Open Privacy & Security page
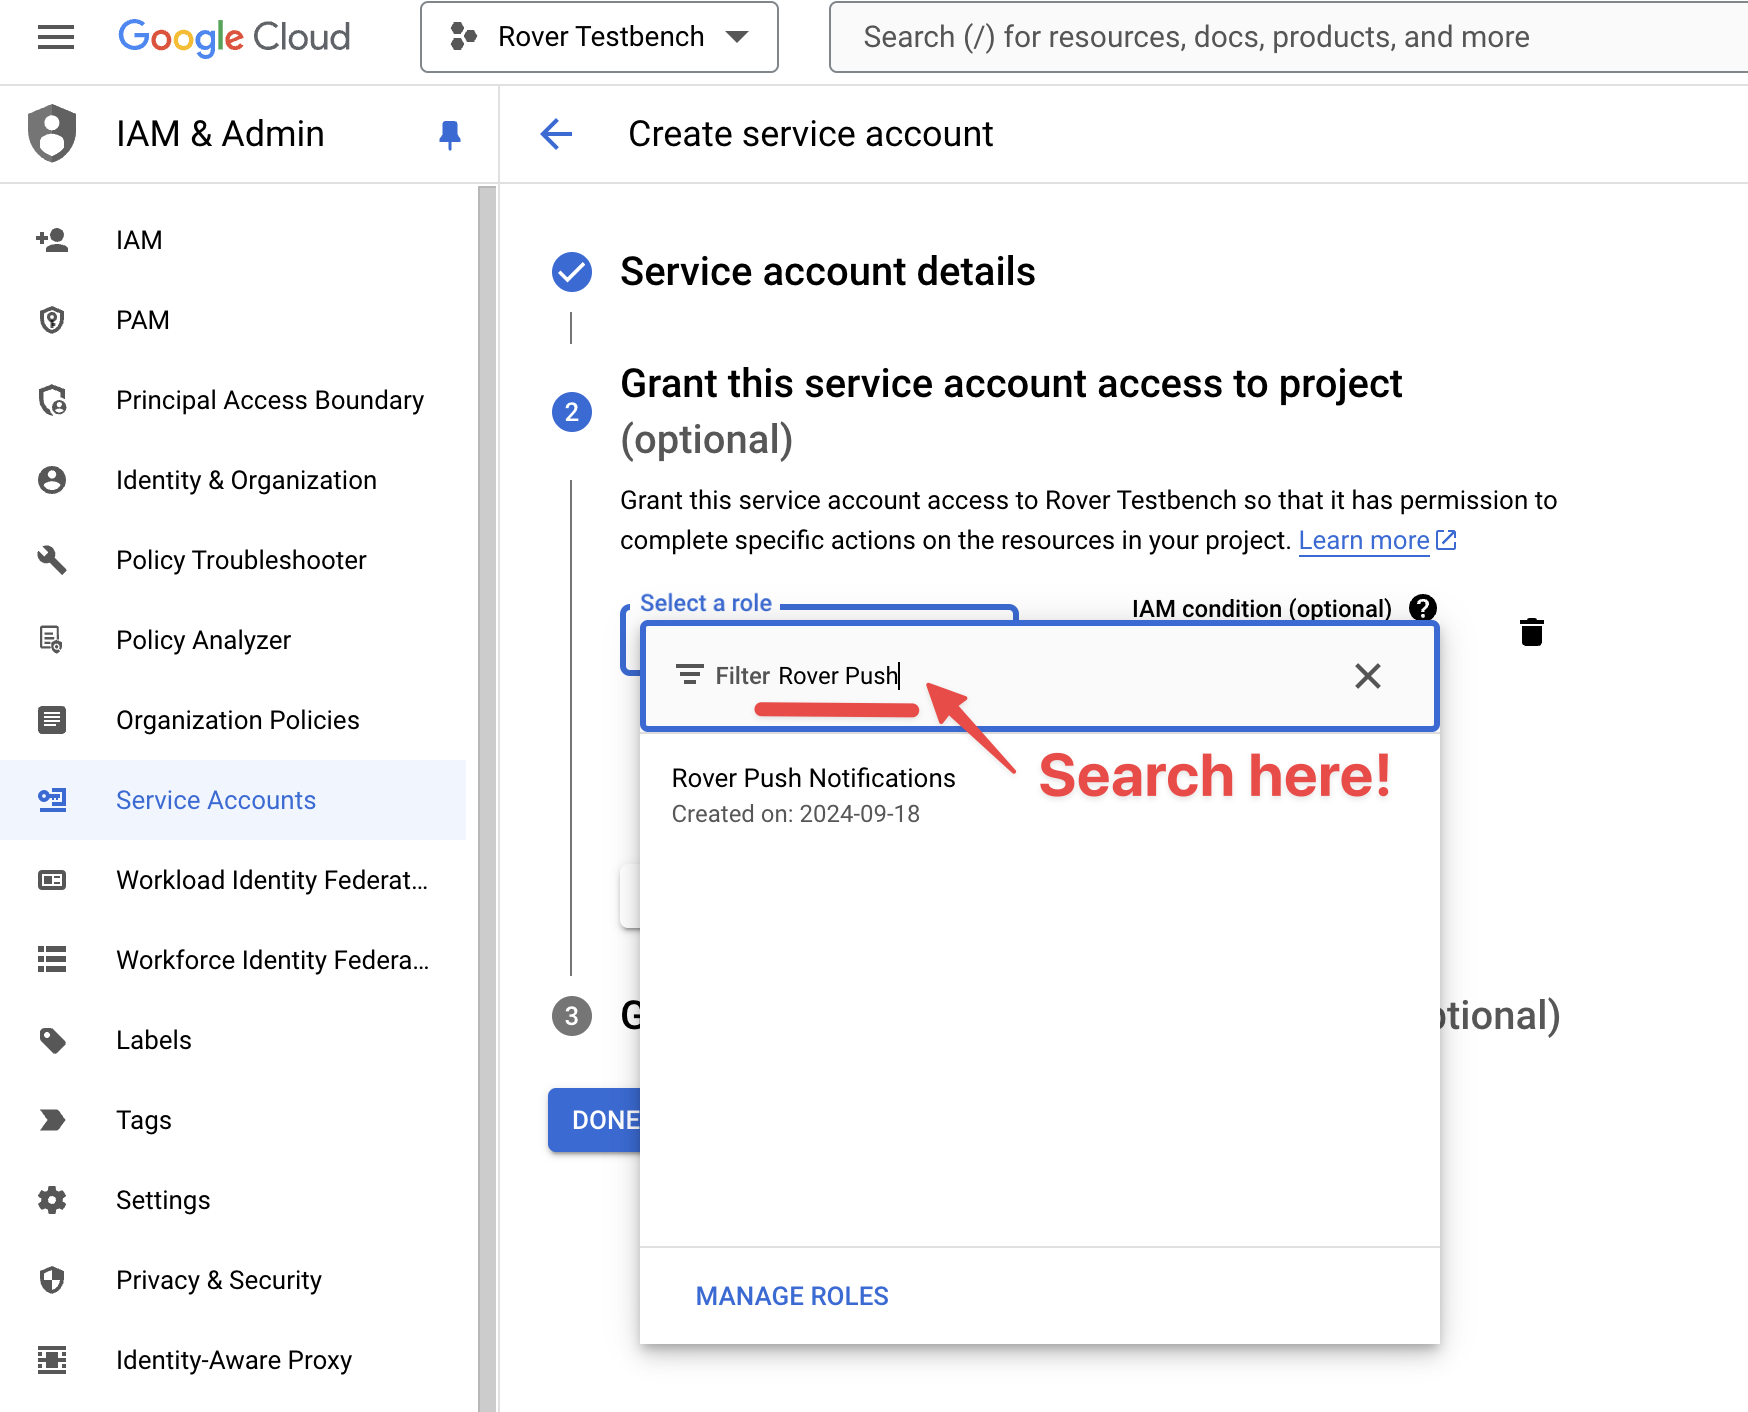Image resolution: width=1748 pixels, height=1412 pixels. pos(233,1280)
